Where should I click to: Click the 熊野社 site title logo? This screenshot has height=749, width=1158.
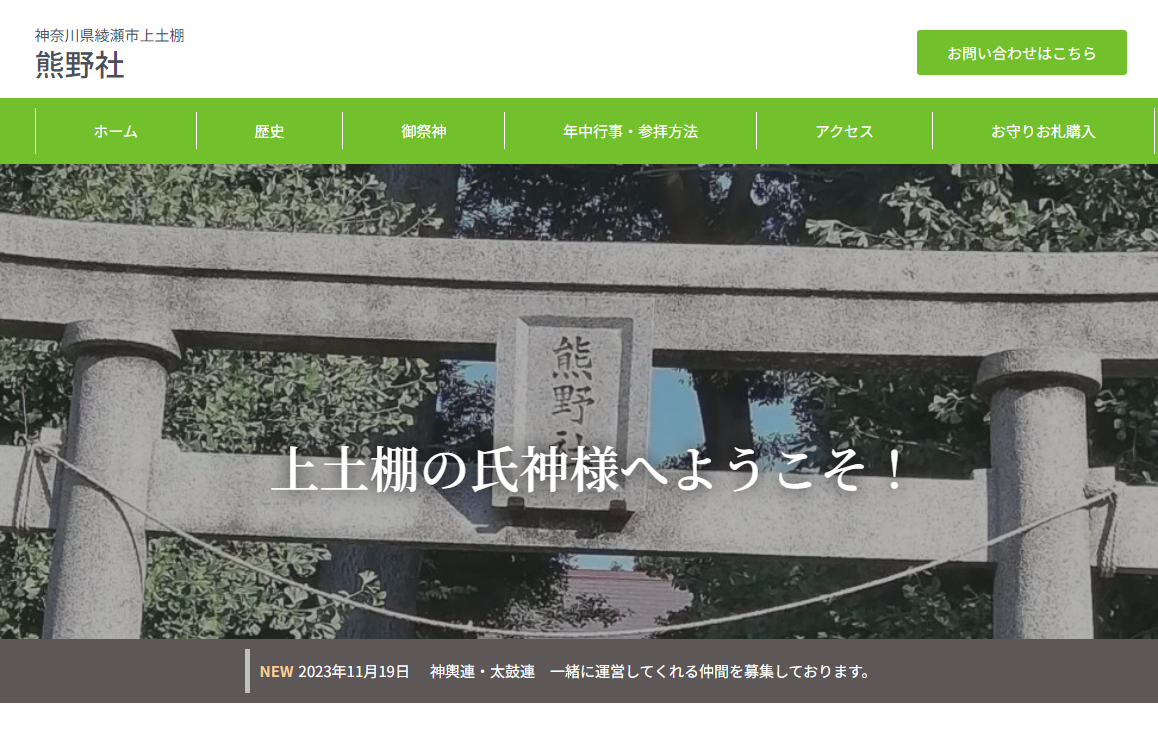(80, 65)
